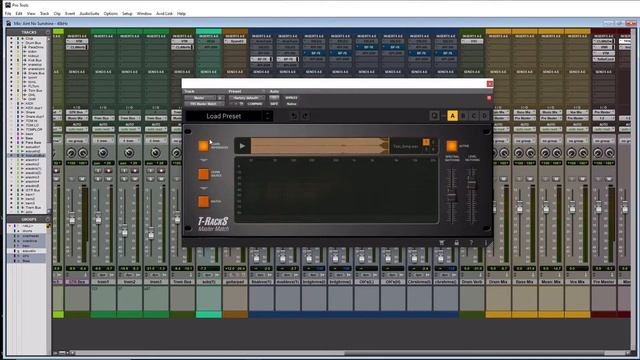640x360 pixels.
Task: Open the Track menu
Action: [44, 13]
